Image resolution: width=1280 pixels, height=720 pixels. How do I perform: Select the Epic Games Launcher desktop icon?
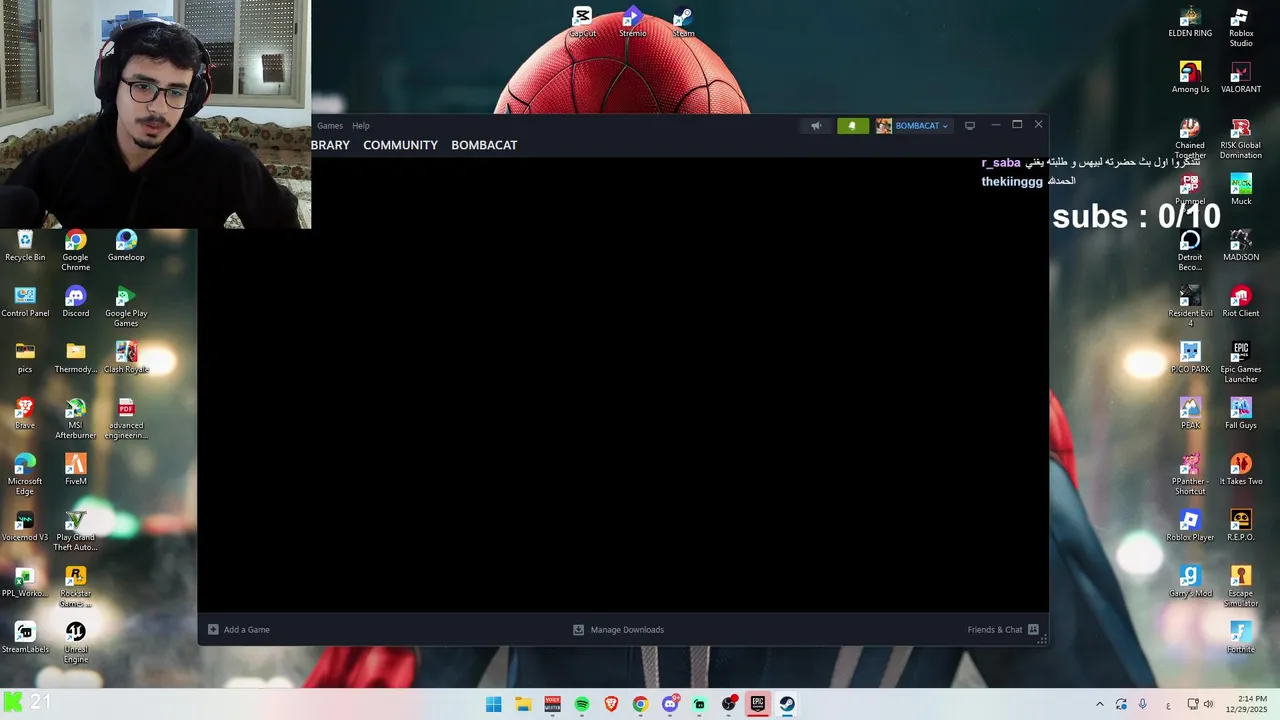pos(1241,363)
